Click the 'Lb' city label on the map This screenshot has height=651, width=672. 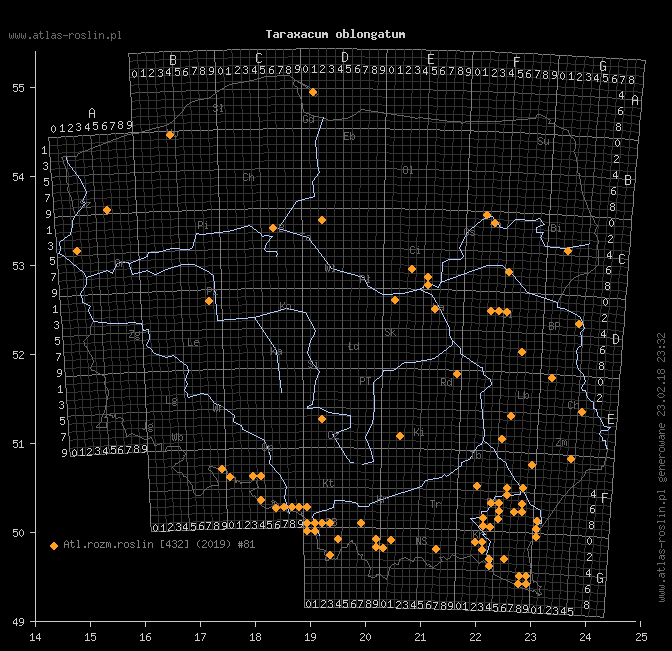pos(523,396)
